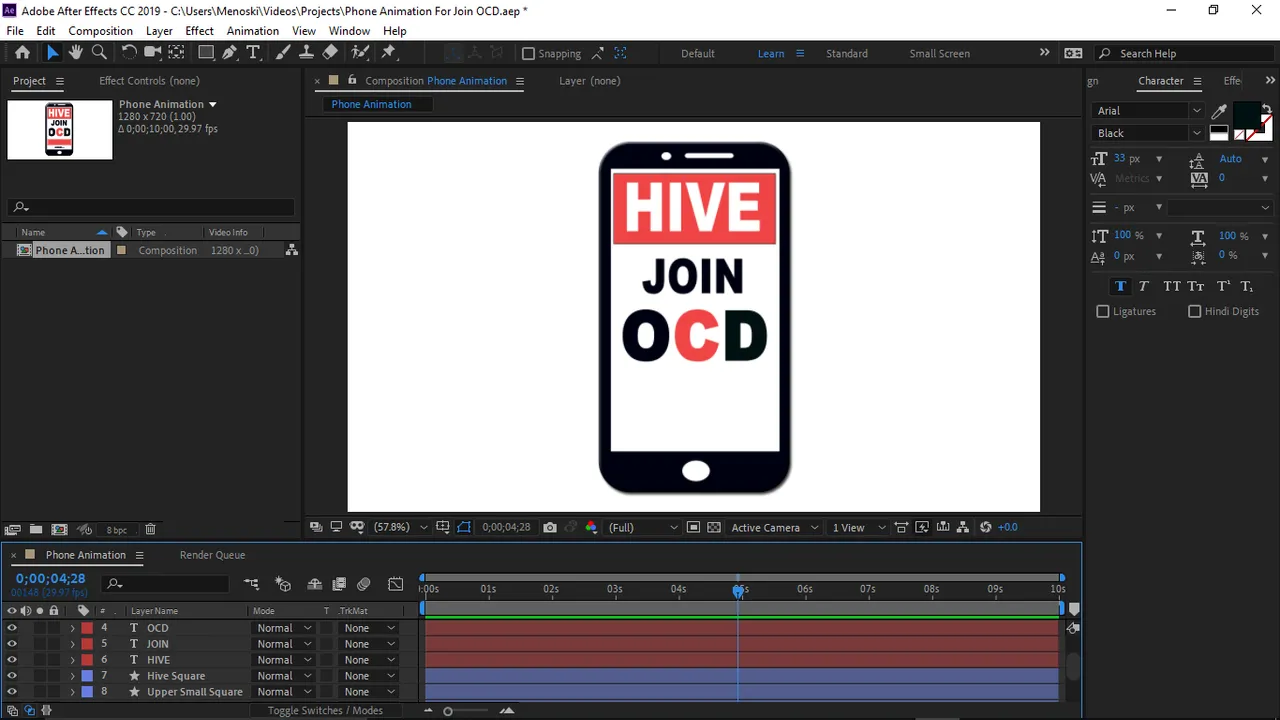This screenshot has width=1280, height=720.
Task: Open the font style dropdown showing Black
Action: tap(1148, 133)
